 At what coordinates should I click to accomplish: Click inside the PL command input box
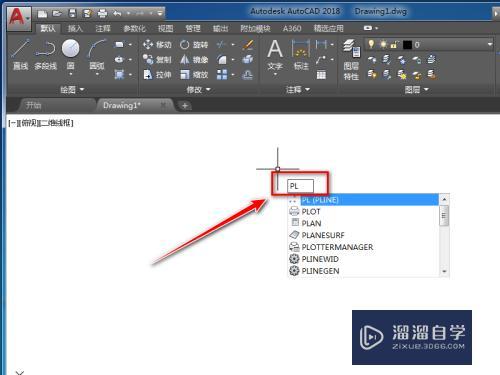coord(300,186)
